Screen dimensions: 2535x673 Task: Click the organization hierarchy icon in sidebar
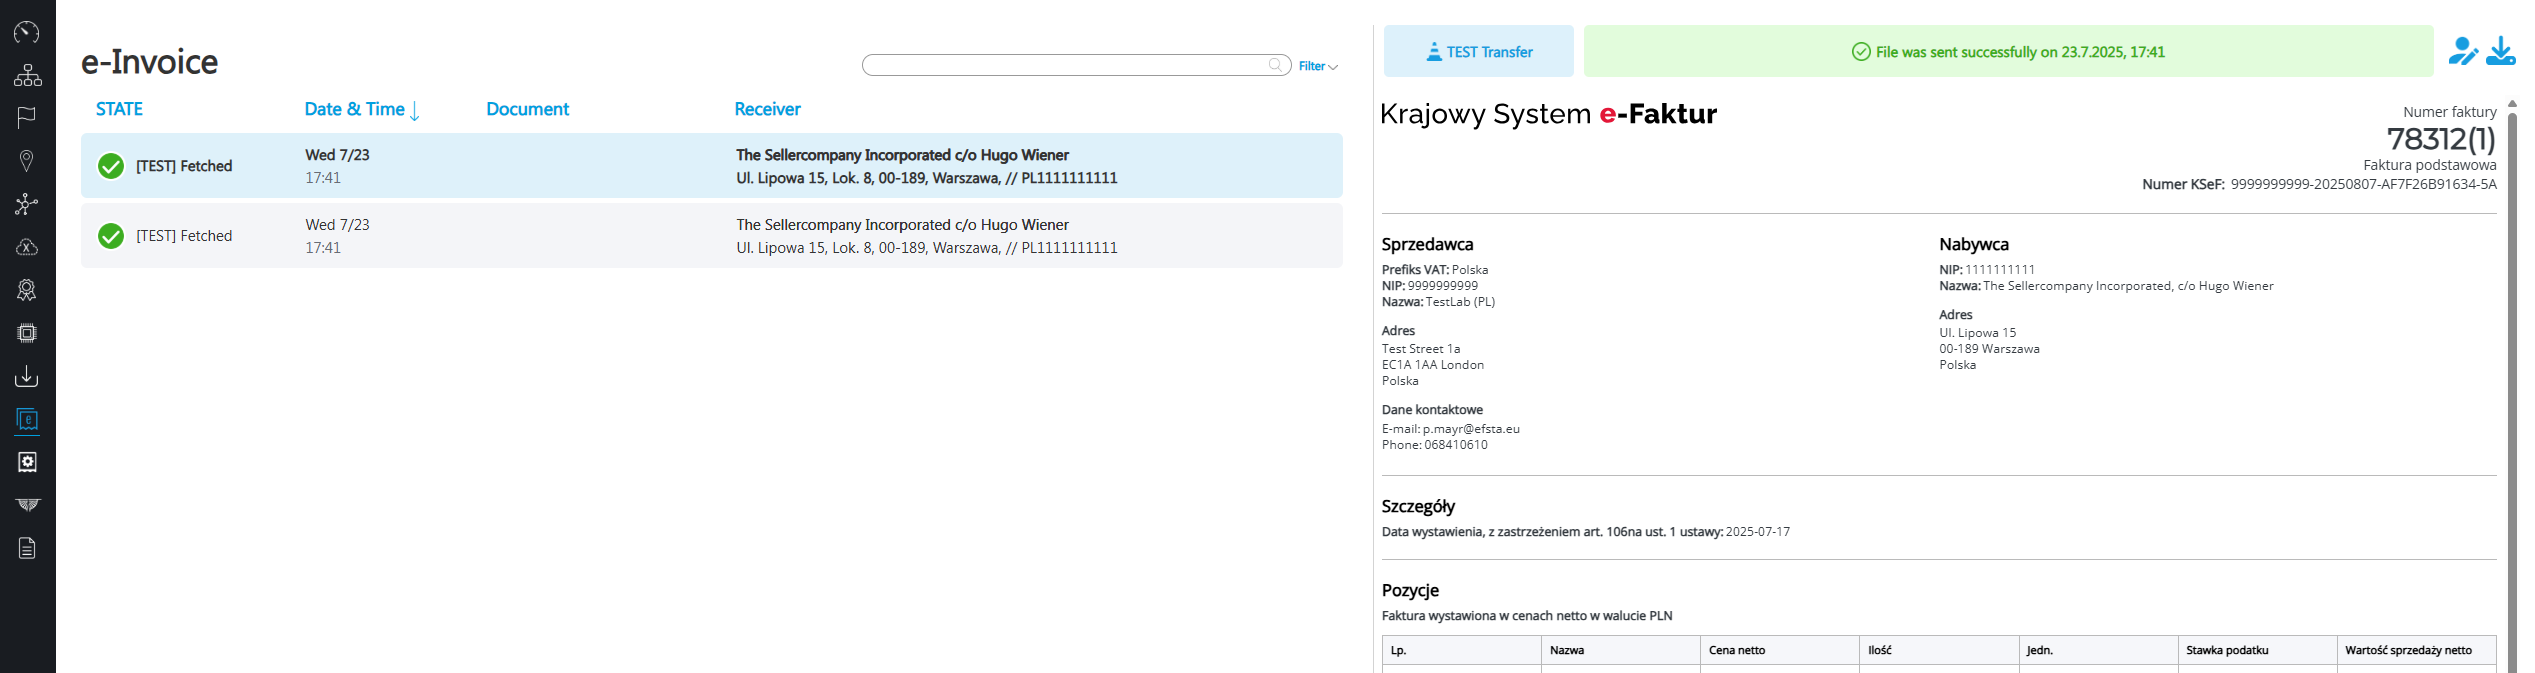[x=27, y=75]
